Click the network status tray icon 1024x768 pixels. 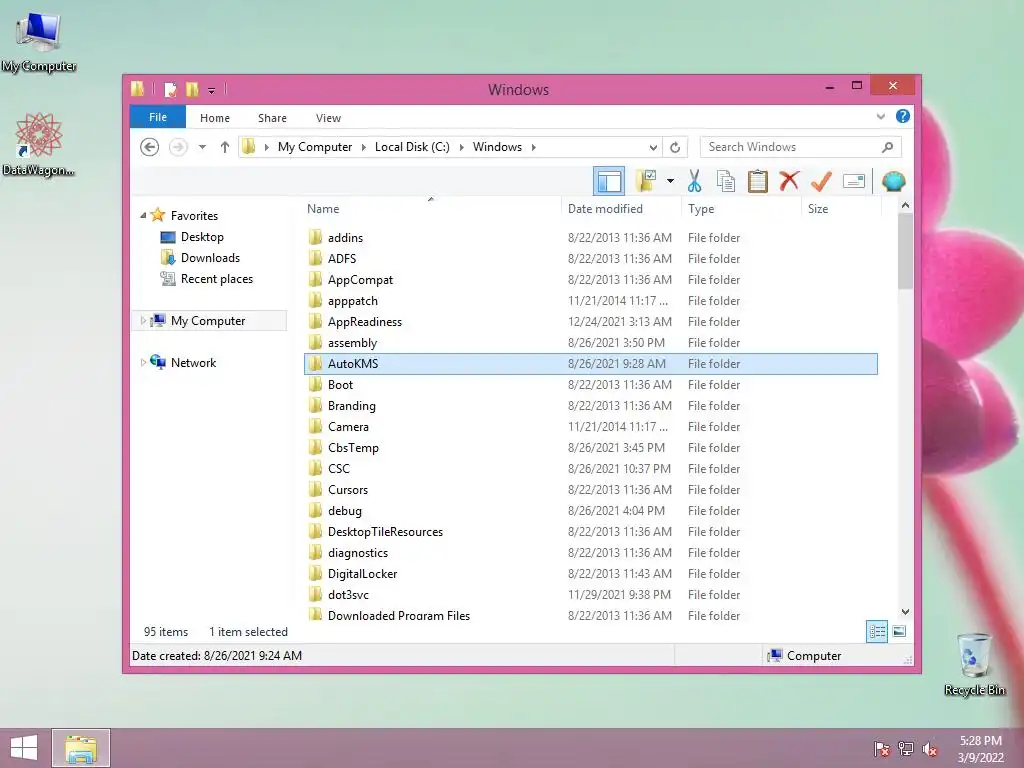pos(906,748)
